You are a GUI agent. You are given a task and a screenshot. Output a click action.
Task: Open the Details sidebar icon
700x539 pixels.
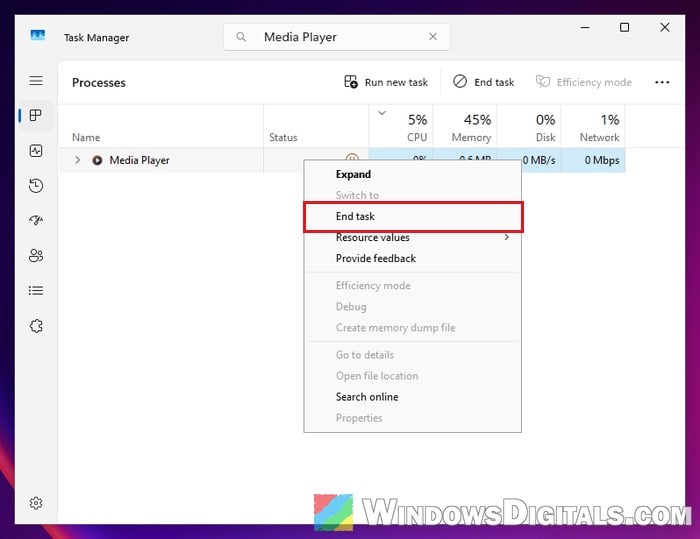pos(36,291)
